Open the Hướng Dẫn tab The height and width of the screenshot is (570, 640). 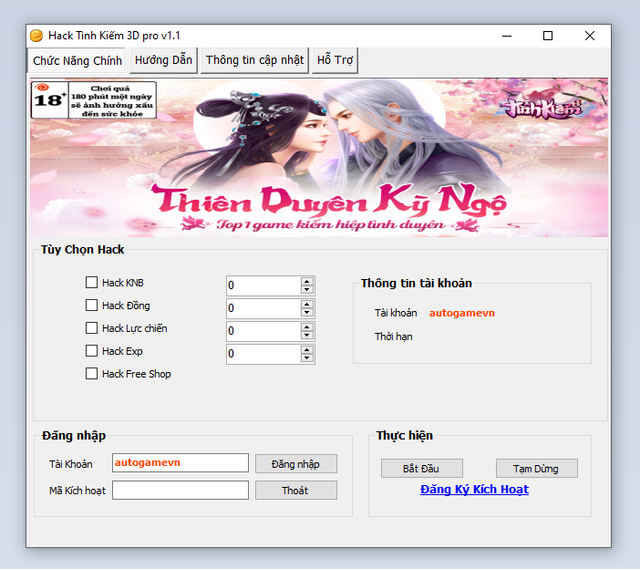click(163, 60)
